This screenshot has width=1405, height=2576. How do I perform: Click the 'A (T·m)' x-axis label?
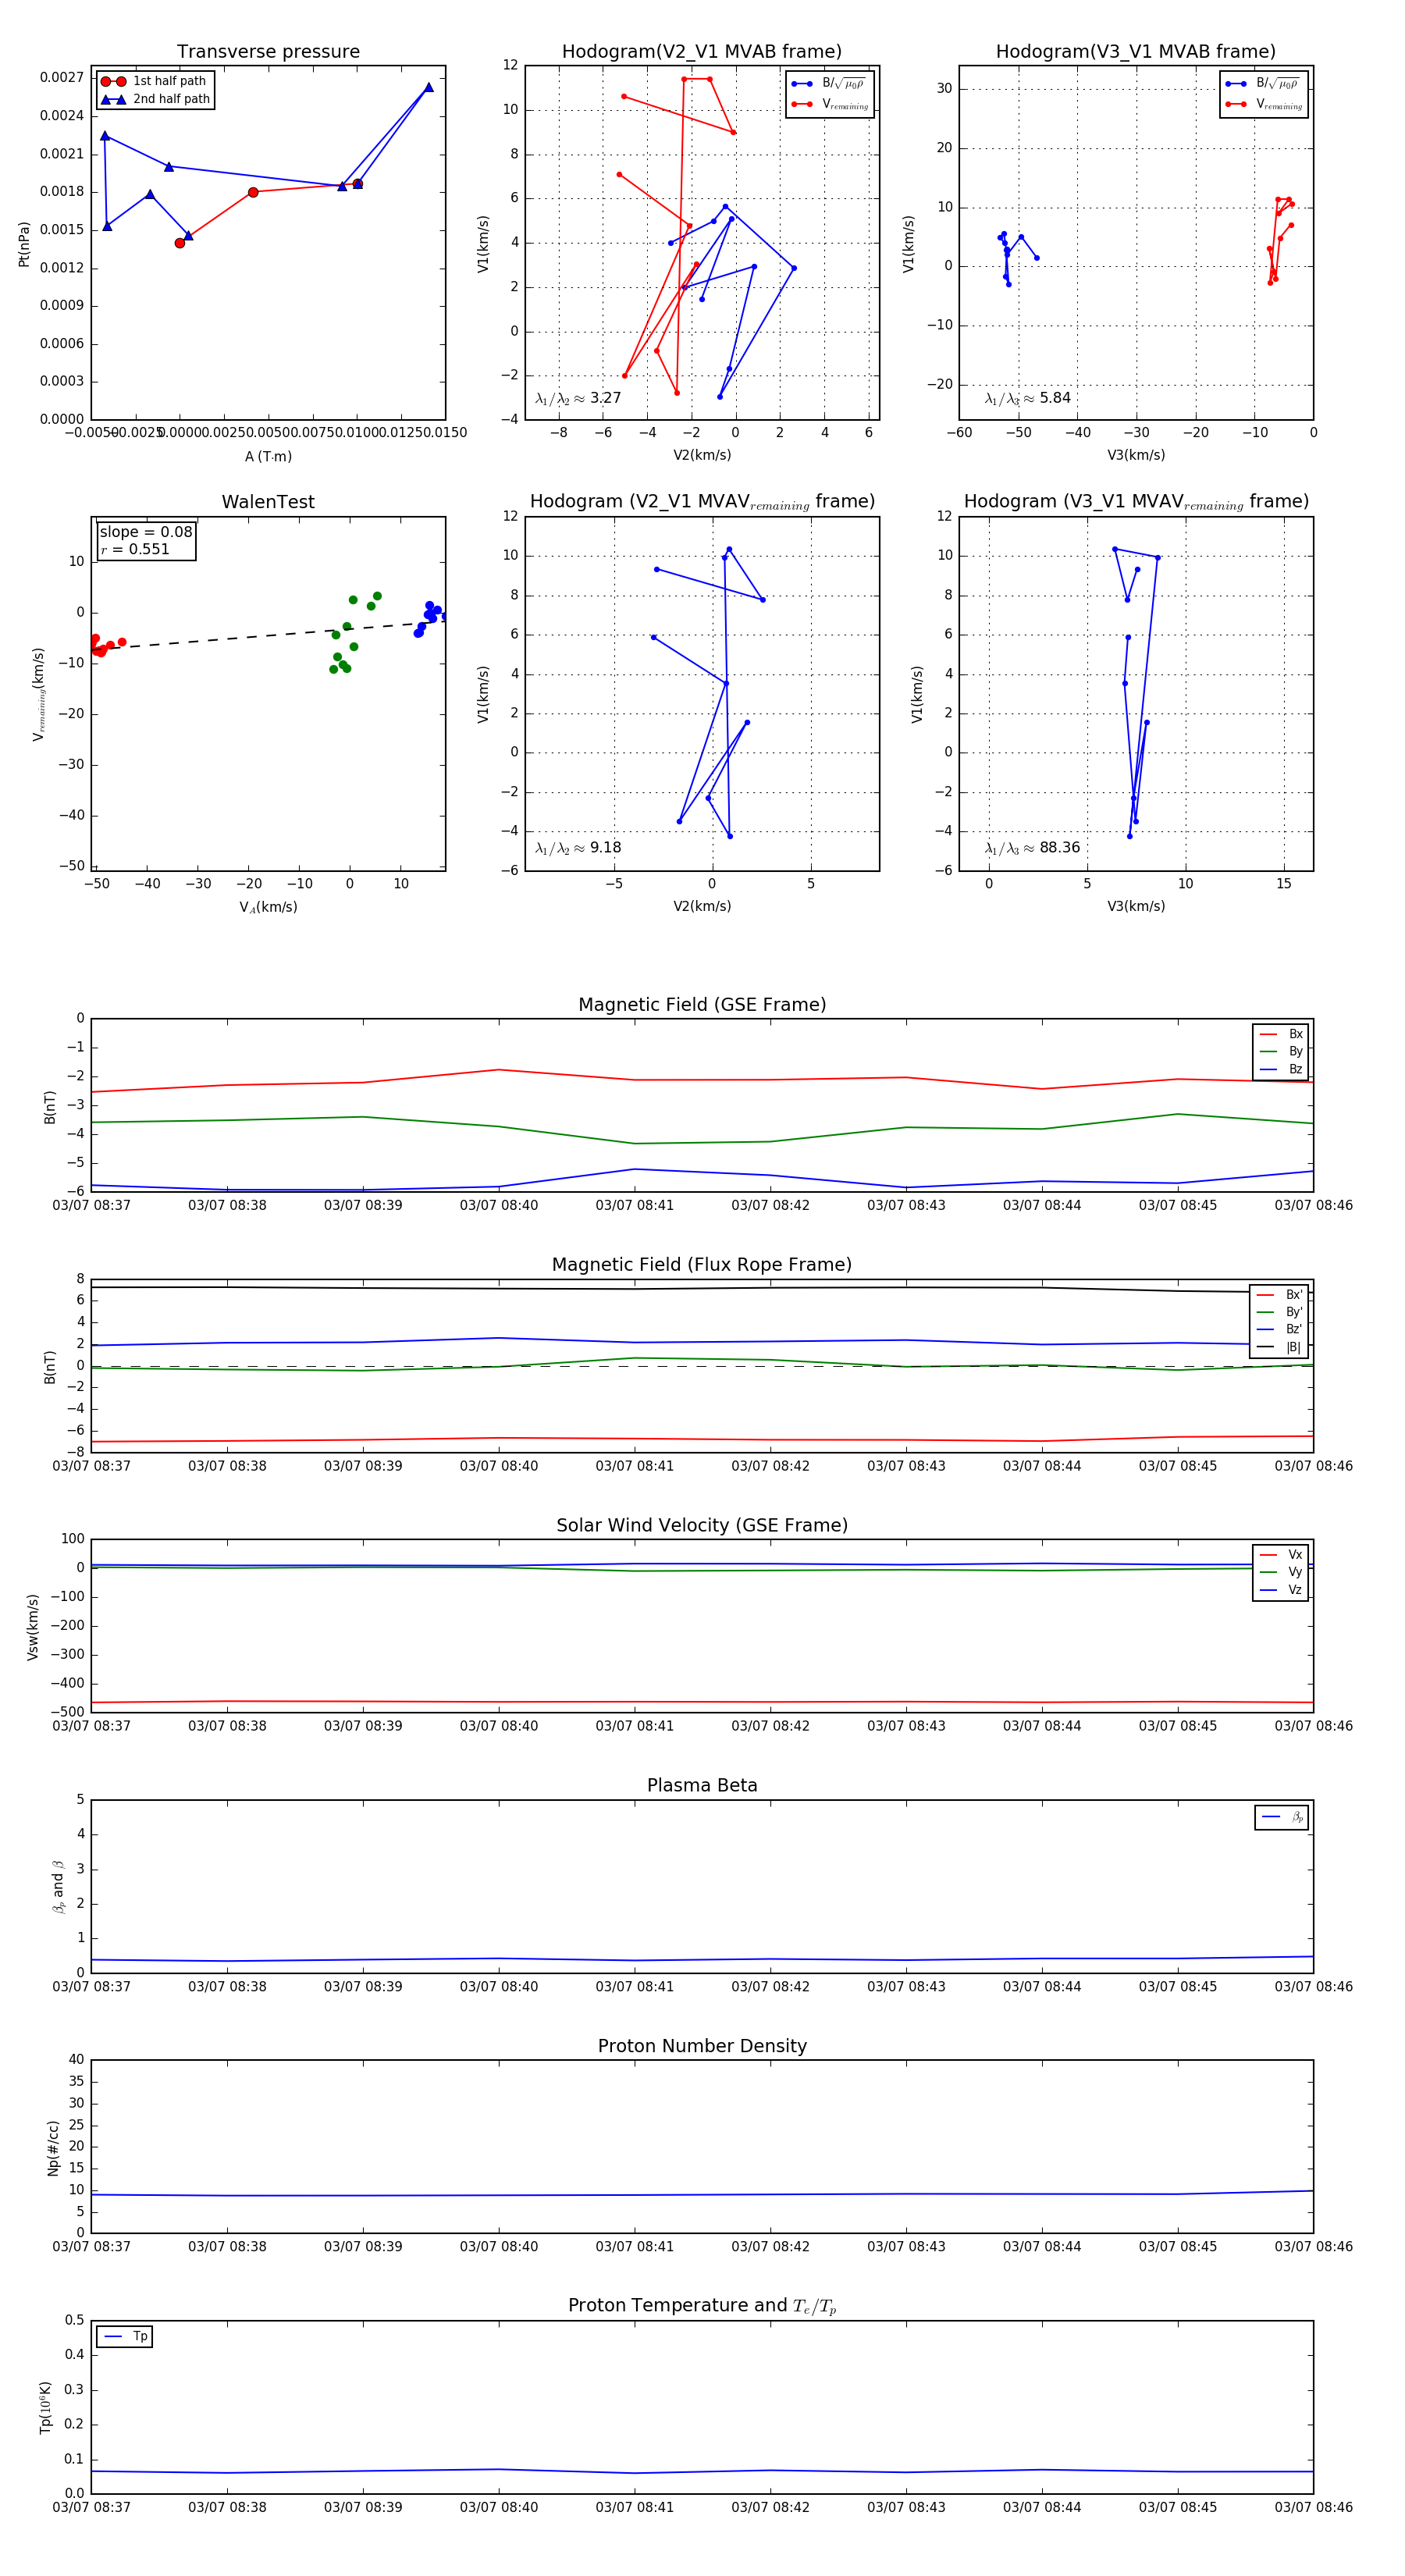[268, 457]
